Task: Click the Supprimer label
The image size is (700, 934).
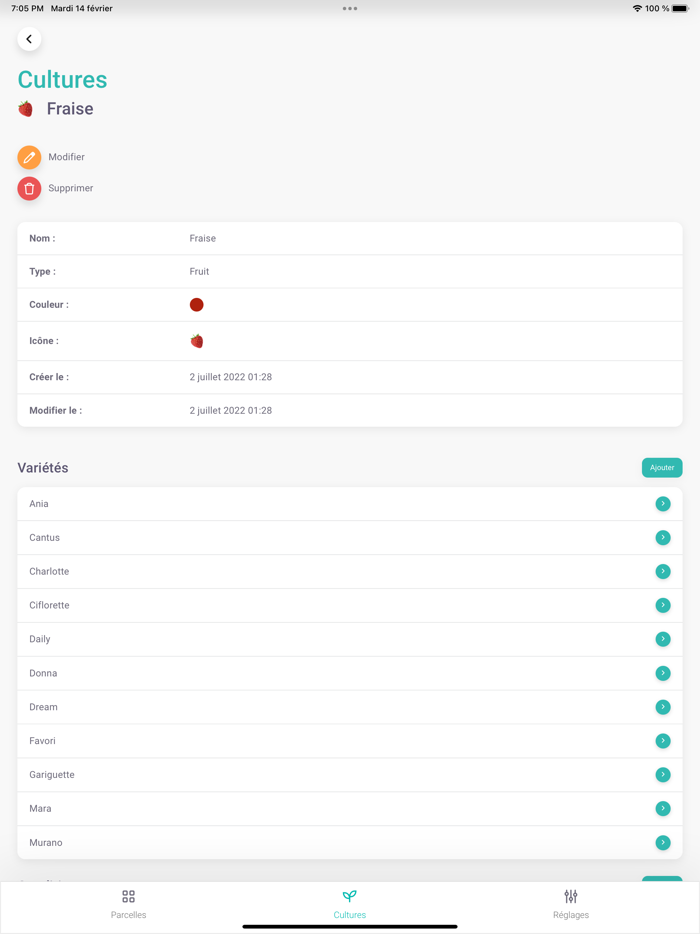Action: [70, 188]
